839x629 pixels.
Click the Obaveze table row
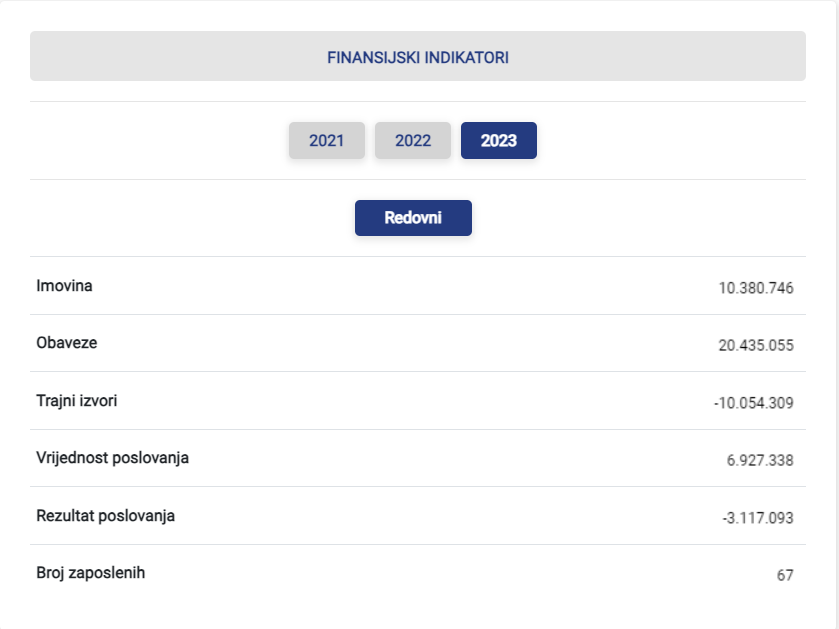tap(418, 343)
